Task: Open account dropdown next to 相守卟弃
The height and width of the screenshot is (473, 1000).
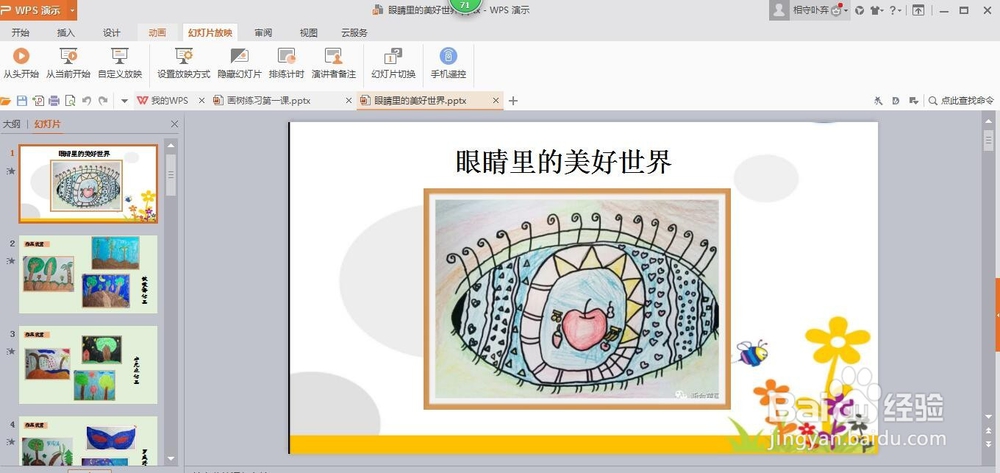Action: [846, 11]
